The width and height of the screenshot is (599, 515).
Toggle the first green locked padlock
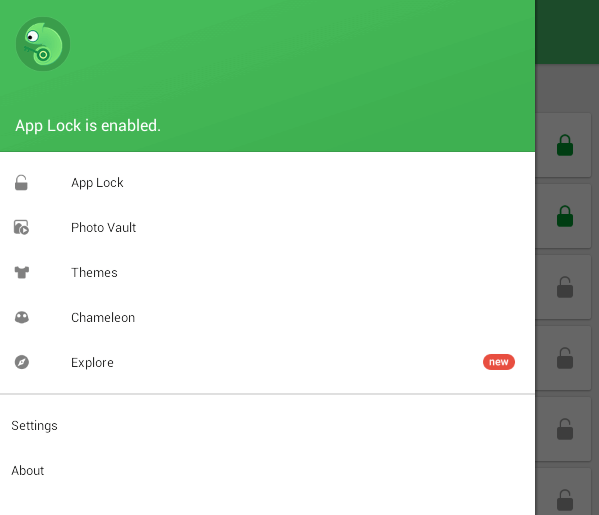(x=565, y=145)
